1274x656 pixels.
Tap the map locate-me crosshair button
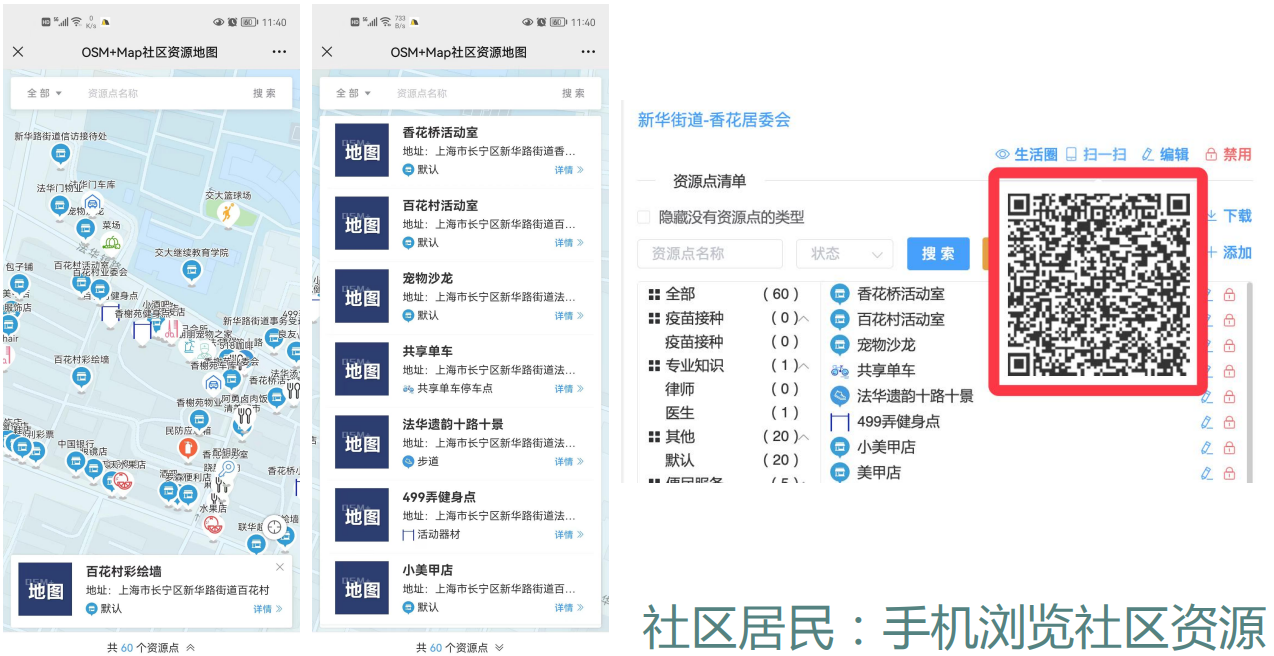point(274,528)
